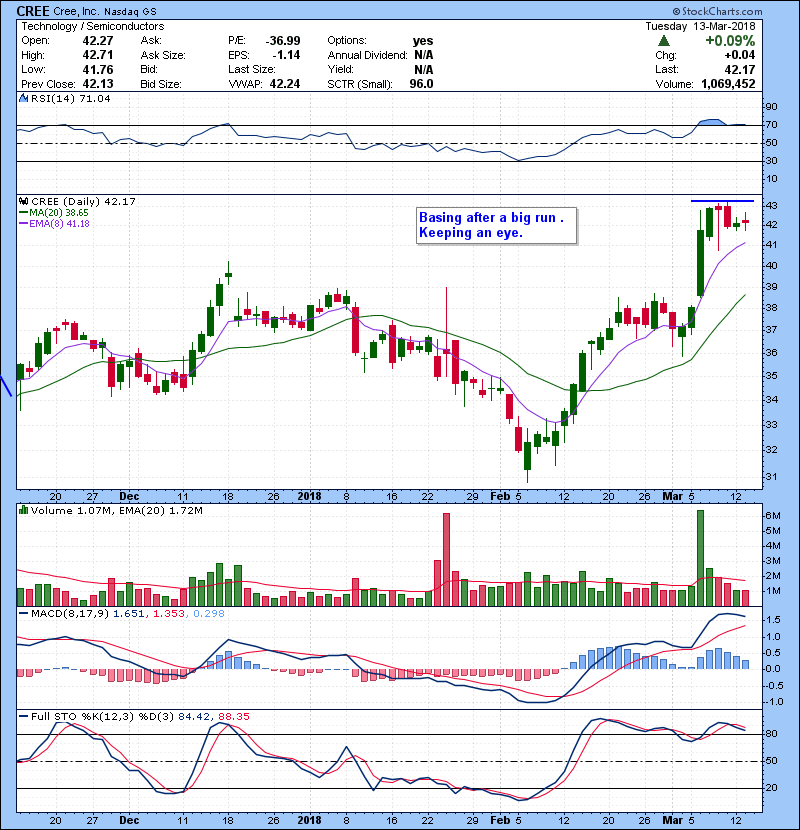Click the green up-arrow change icon

point(664,40)
